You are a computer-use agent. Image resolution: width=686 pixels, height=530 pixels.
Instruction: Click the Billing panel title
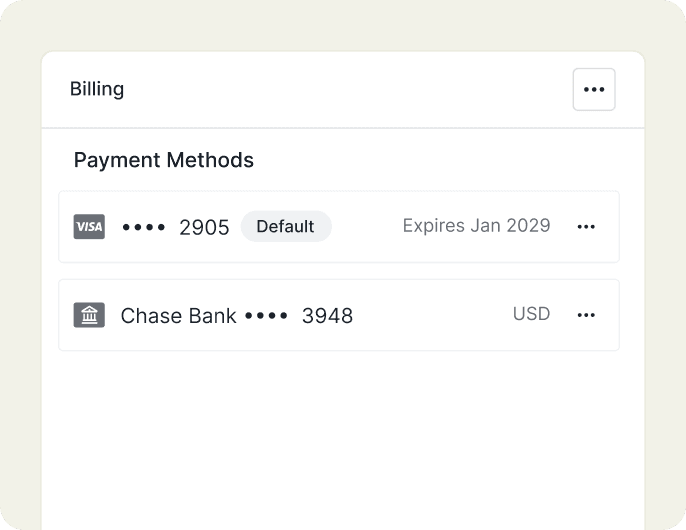pyautogui.click(x=97, y=89)
